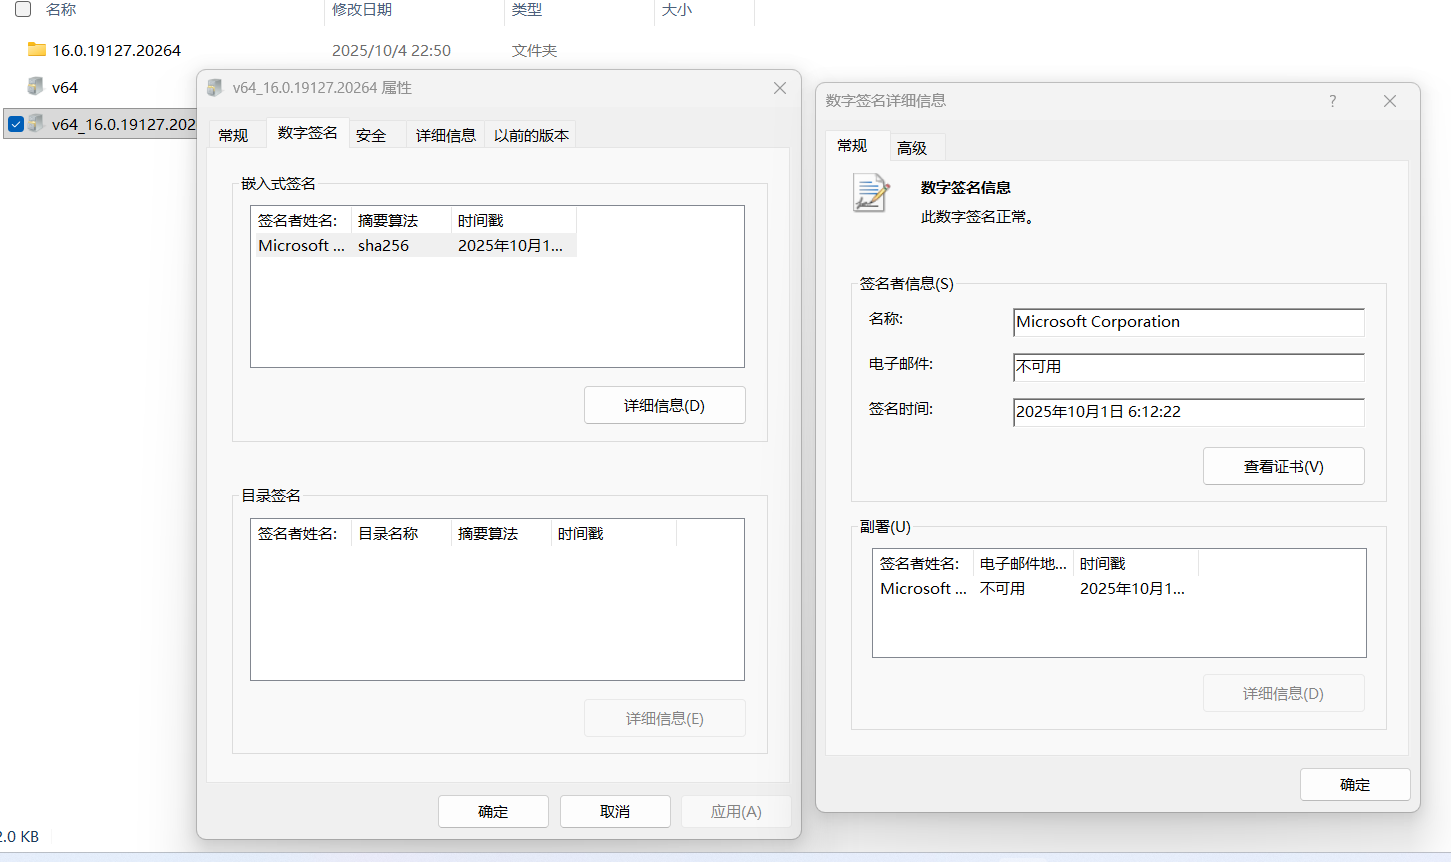Toggle the select-all checkbox in header

point(23,10)
